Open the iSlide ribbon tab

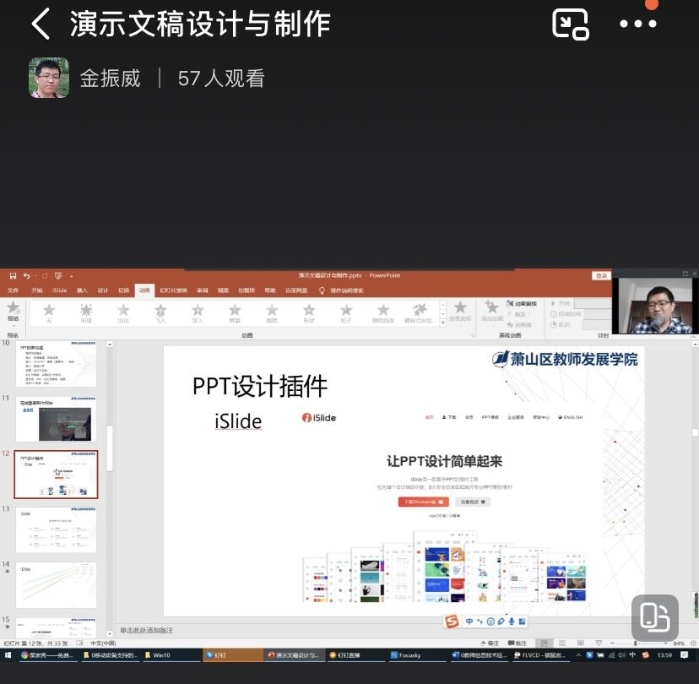tap(59, 290)
